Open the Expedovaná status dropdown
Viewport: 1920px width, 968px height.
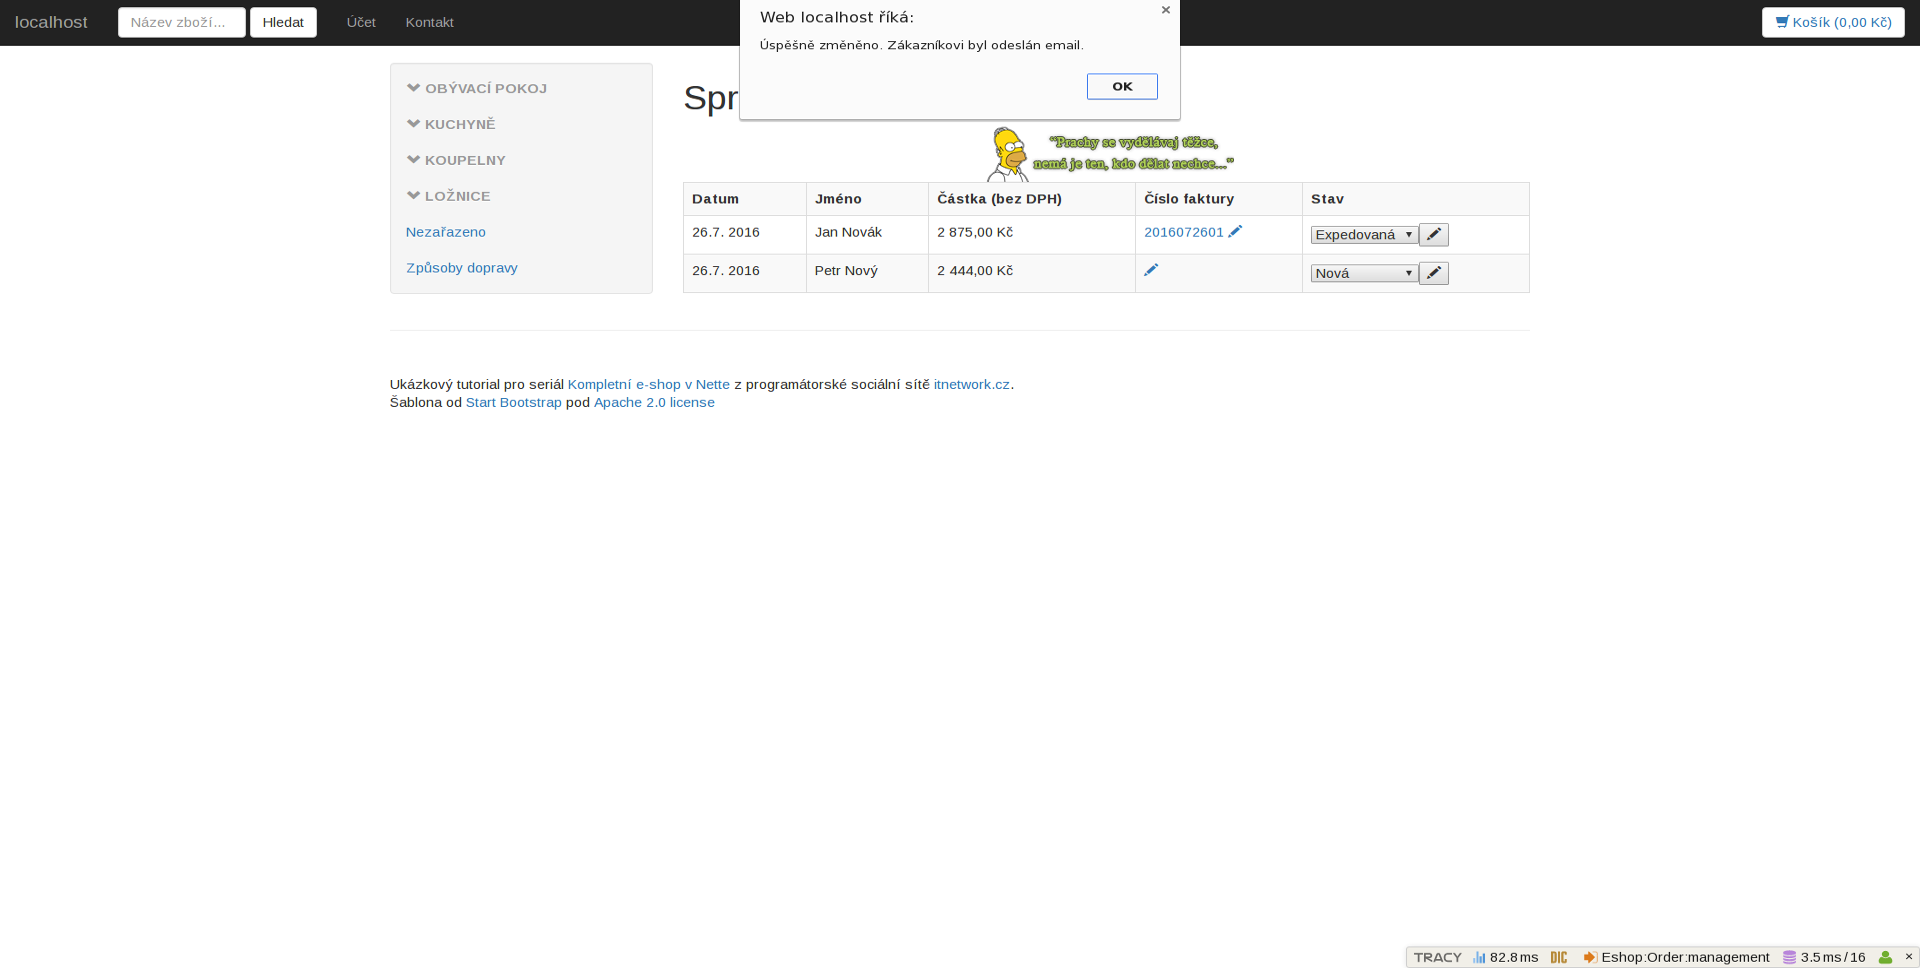point(1364,235)
